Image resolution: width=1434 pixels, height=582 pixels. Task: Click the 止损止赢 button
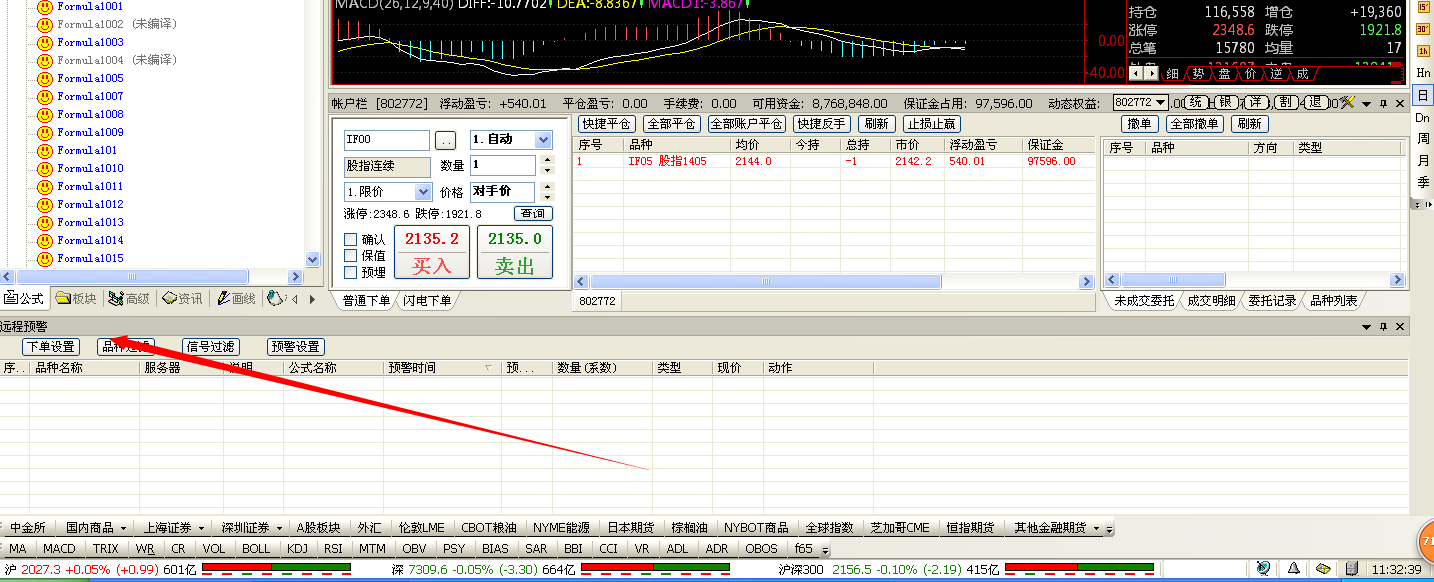931,124
